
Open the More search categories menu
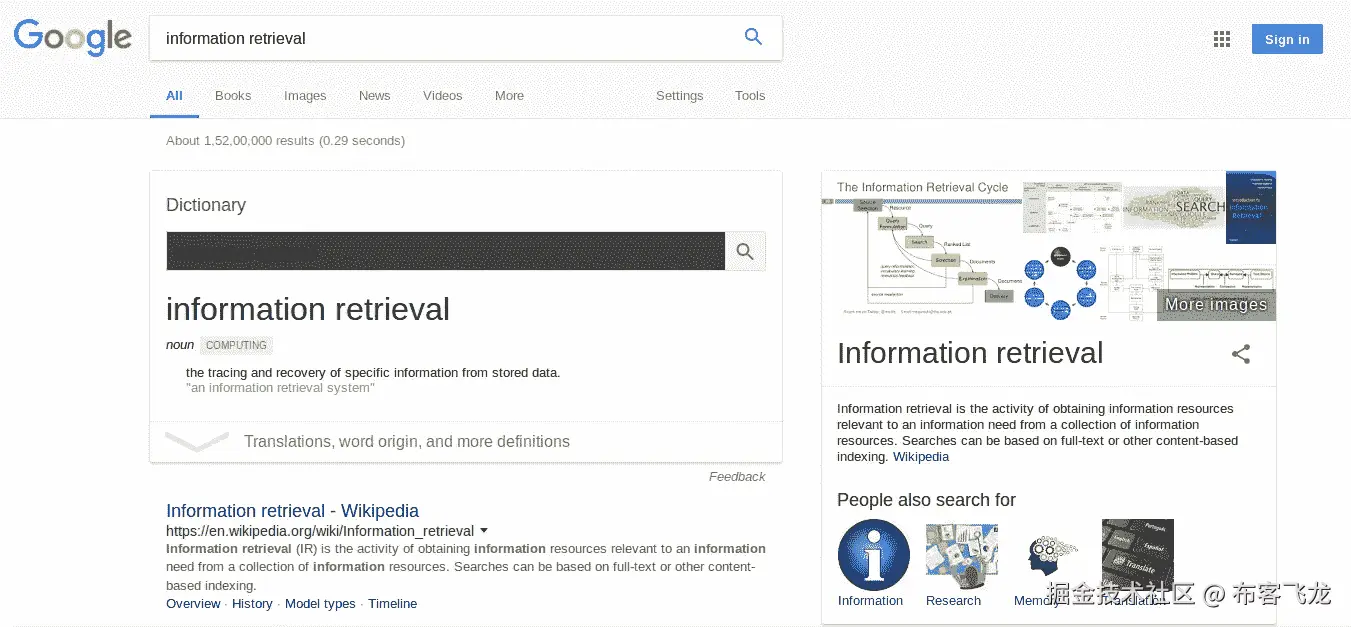pyautogui.click(x=509, y=96)
